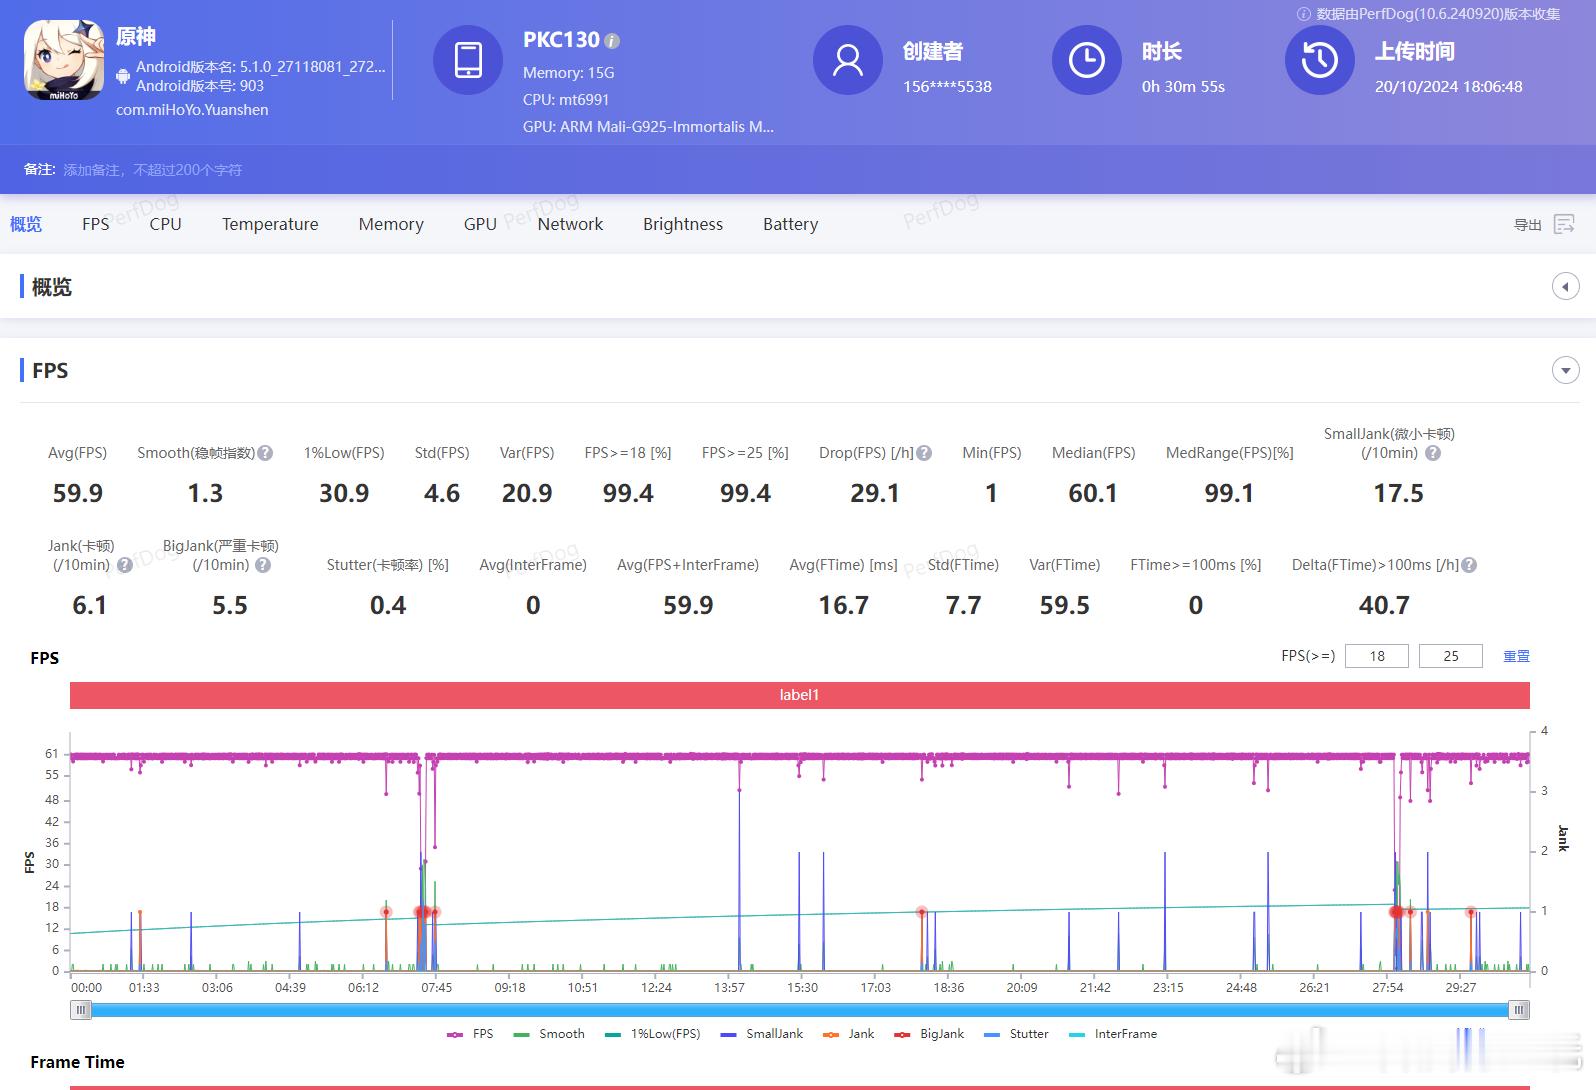Toggle the BigJank legend series
This screenshot has height=1090, width=1596.
coord(929,1034)
